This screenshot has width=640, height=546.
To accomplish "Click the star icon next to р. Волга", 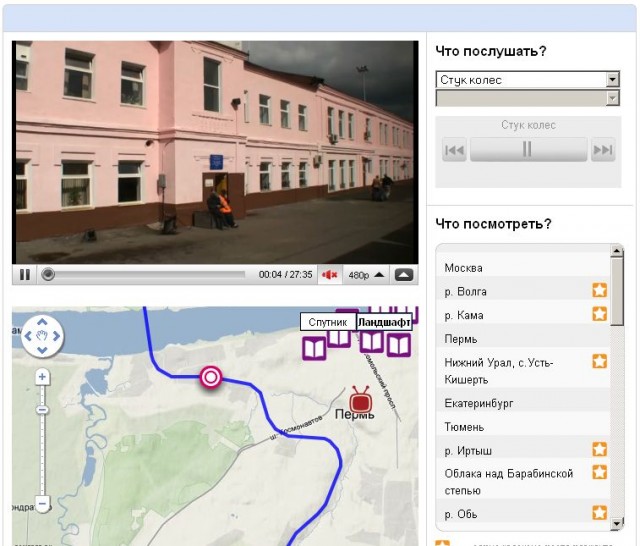I will pos(599,291).
